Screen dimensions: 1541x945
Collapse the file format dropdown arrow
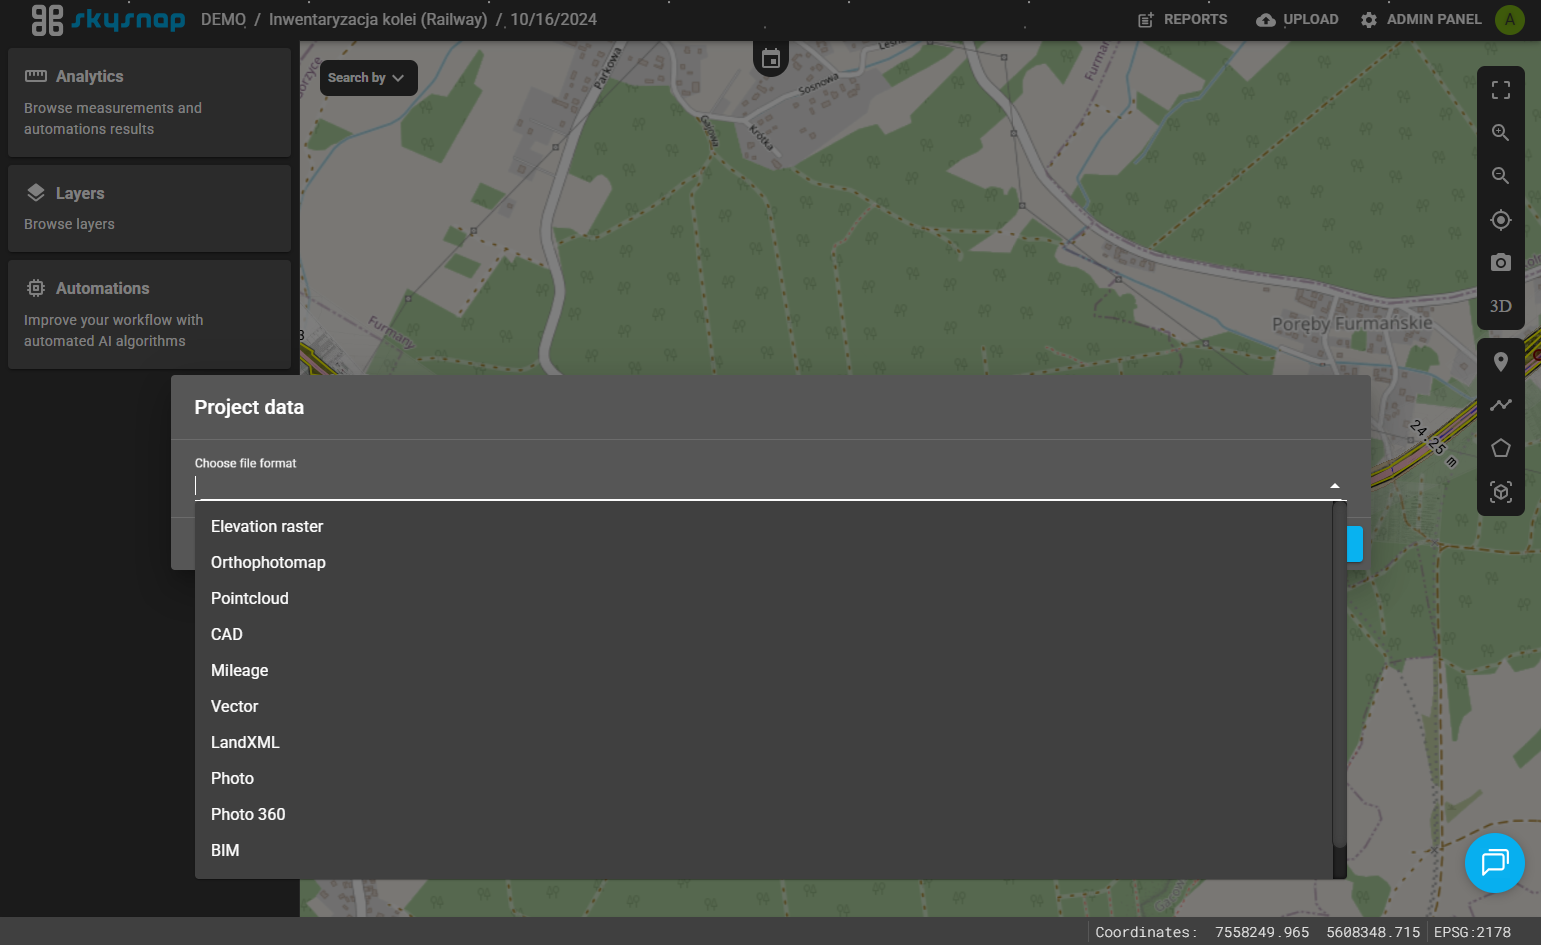tap(1335, 486)
